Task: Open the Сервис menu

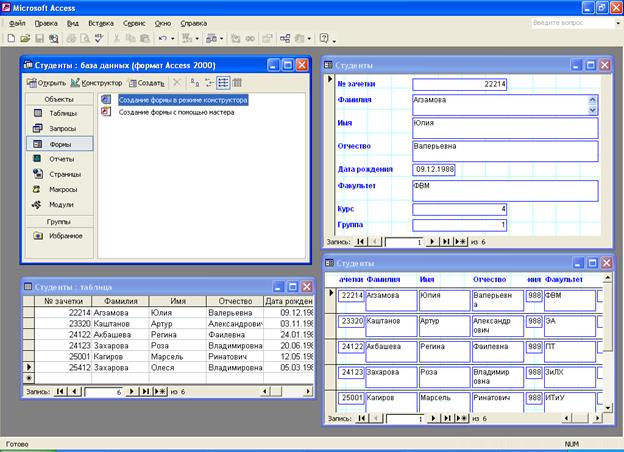Action: 134,22
